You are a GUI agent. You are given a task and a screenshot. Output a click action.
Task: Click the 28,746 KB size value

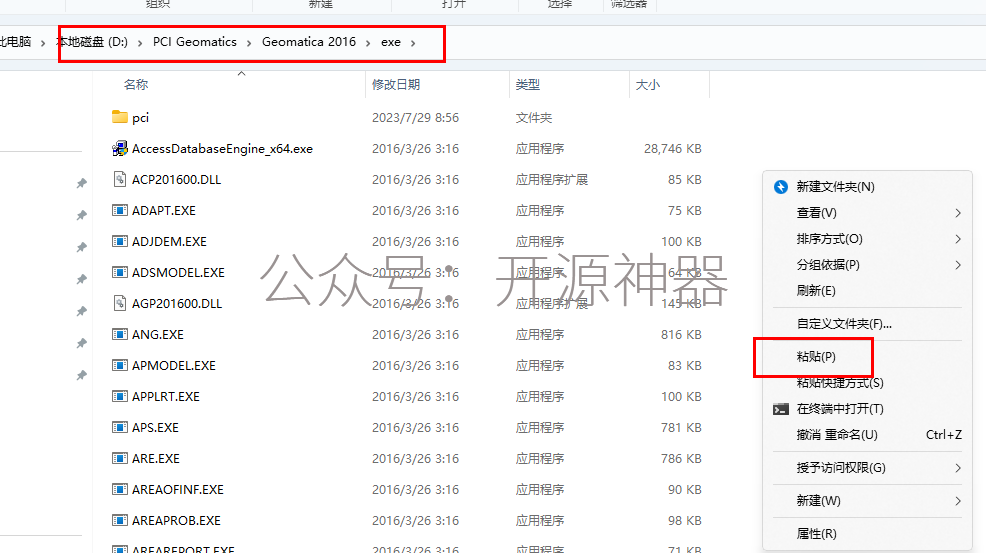point(673,149)
